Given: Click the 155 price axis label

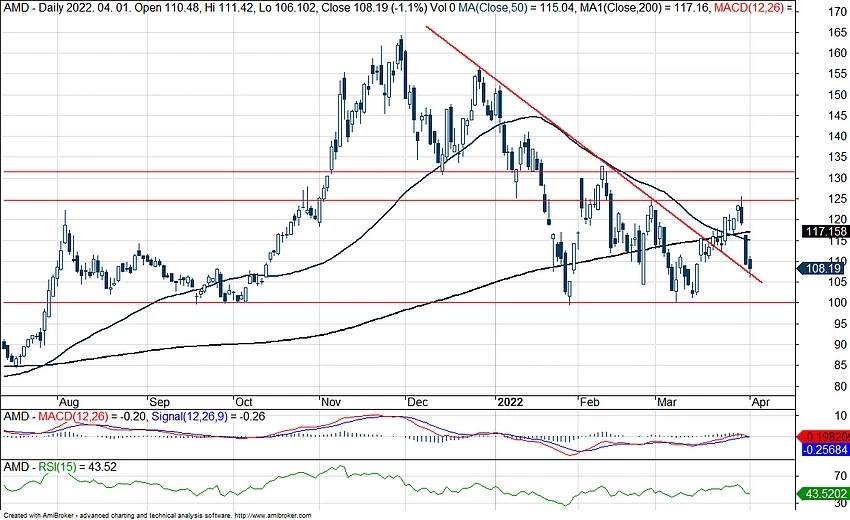Looking at the screenshot, I should (837, 74).
